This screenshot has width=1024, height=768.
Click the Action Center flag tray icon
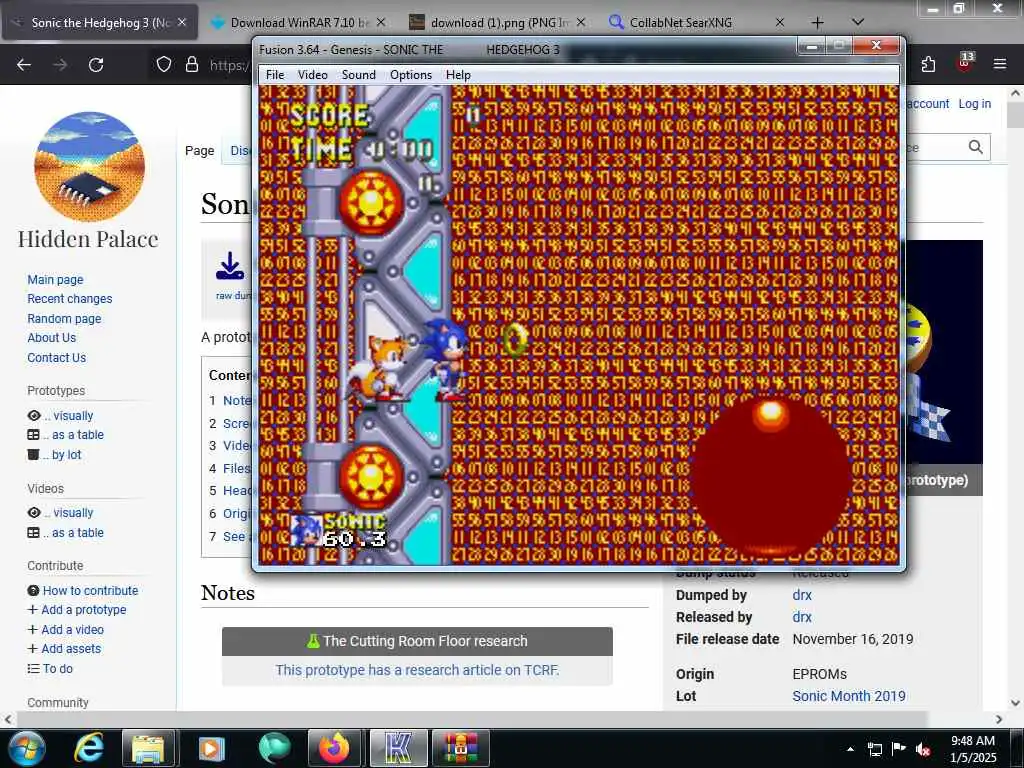point(899,749)
